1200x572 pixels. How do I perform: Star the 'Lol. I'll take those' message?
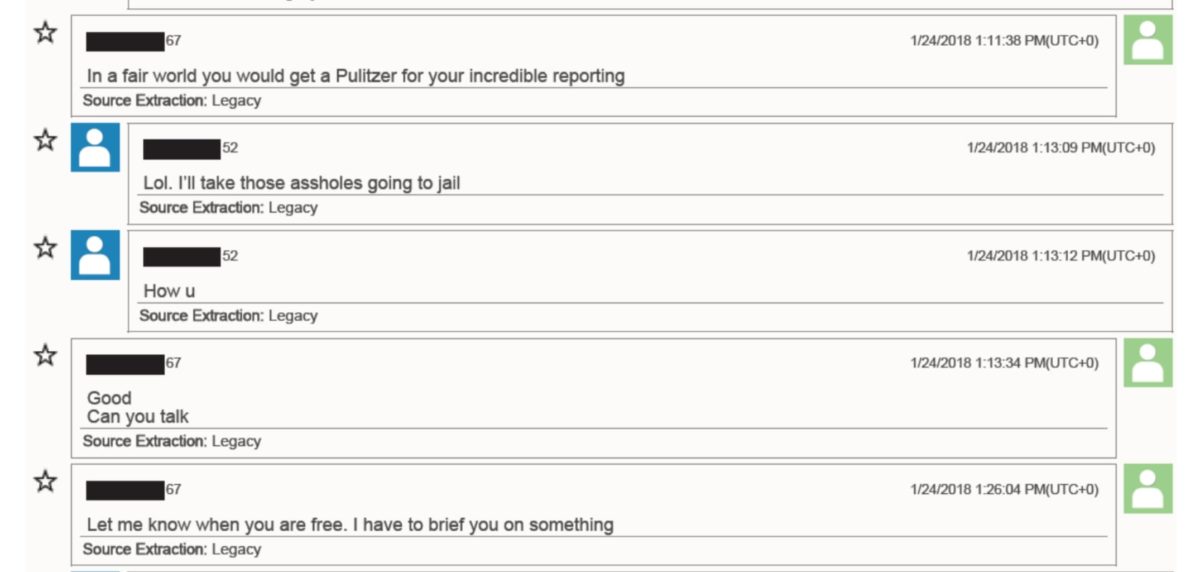46,140
